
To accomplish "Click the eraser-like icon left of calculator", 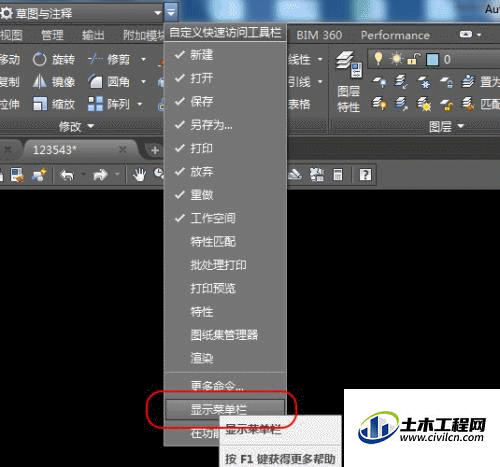I will (295, 175).
